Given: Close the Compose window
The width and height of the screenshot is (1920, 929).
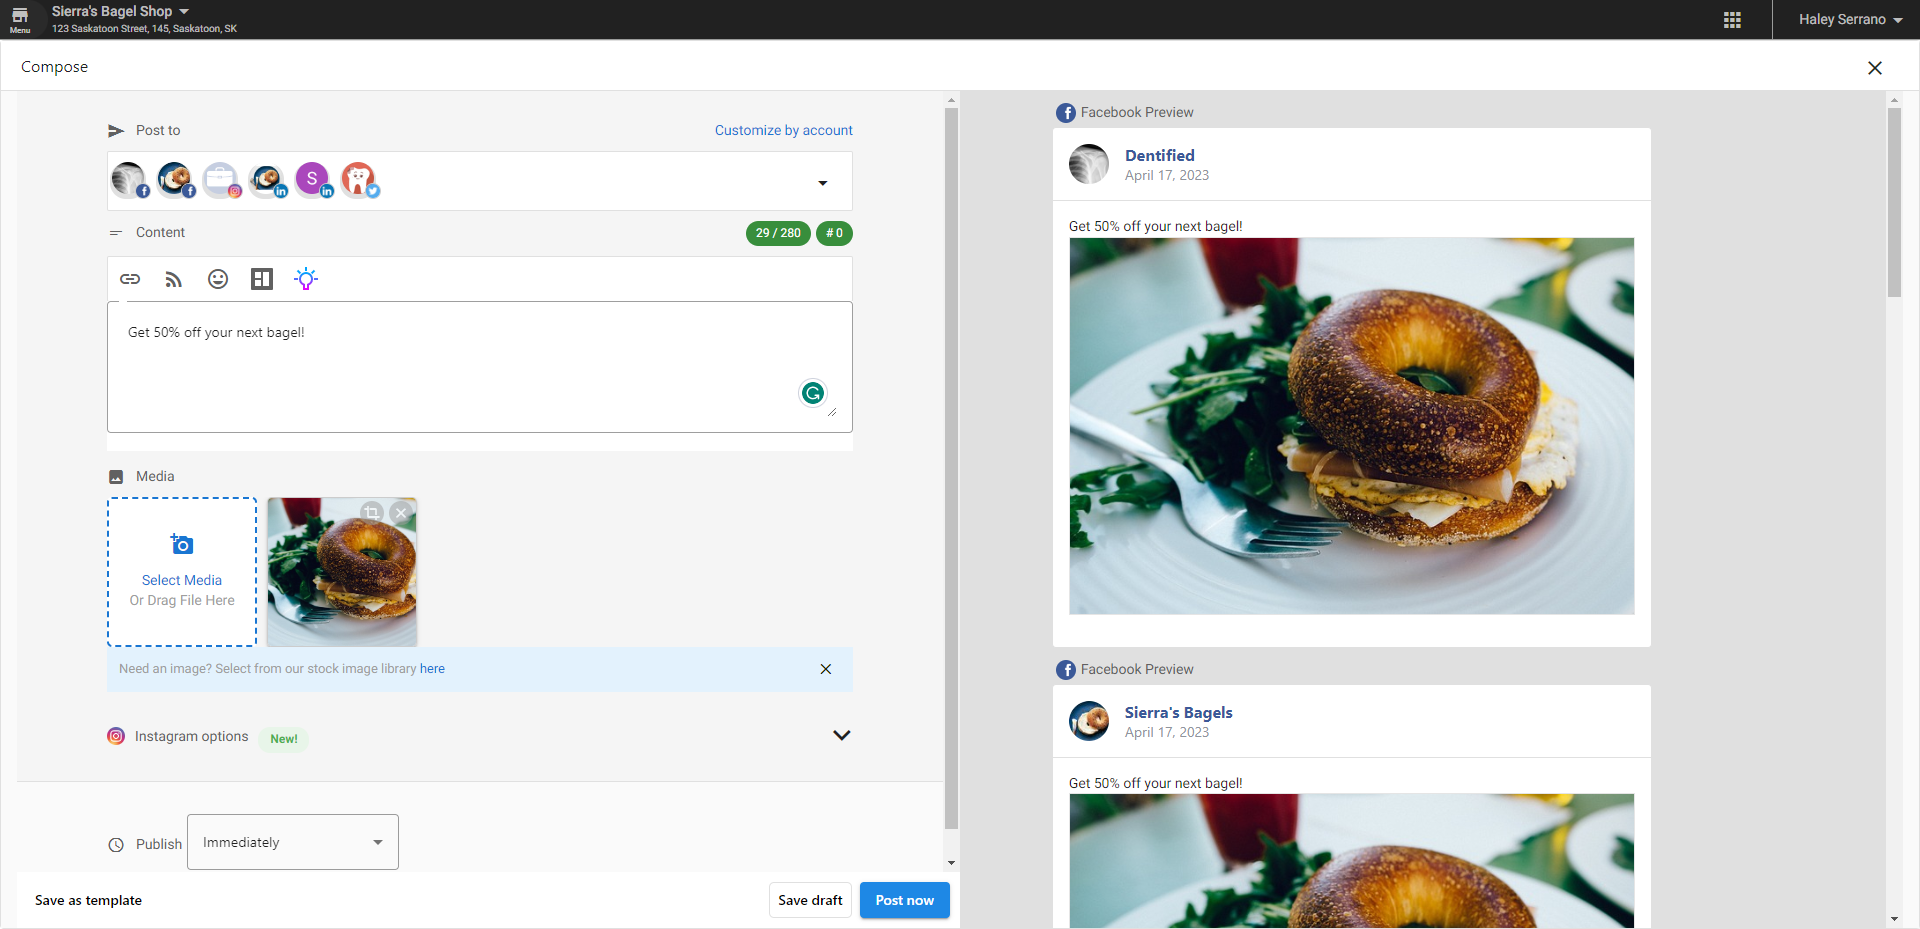Looking at the screenshot, I should coord(1875,68).
